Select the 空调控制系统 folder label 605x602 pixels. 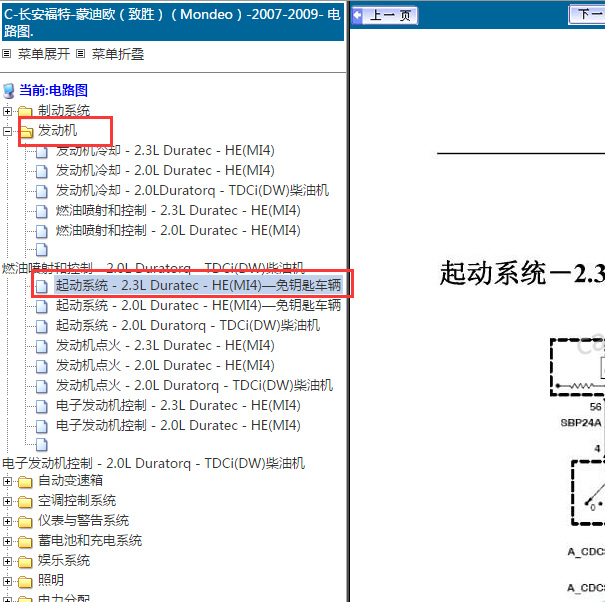click(77, 501)
